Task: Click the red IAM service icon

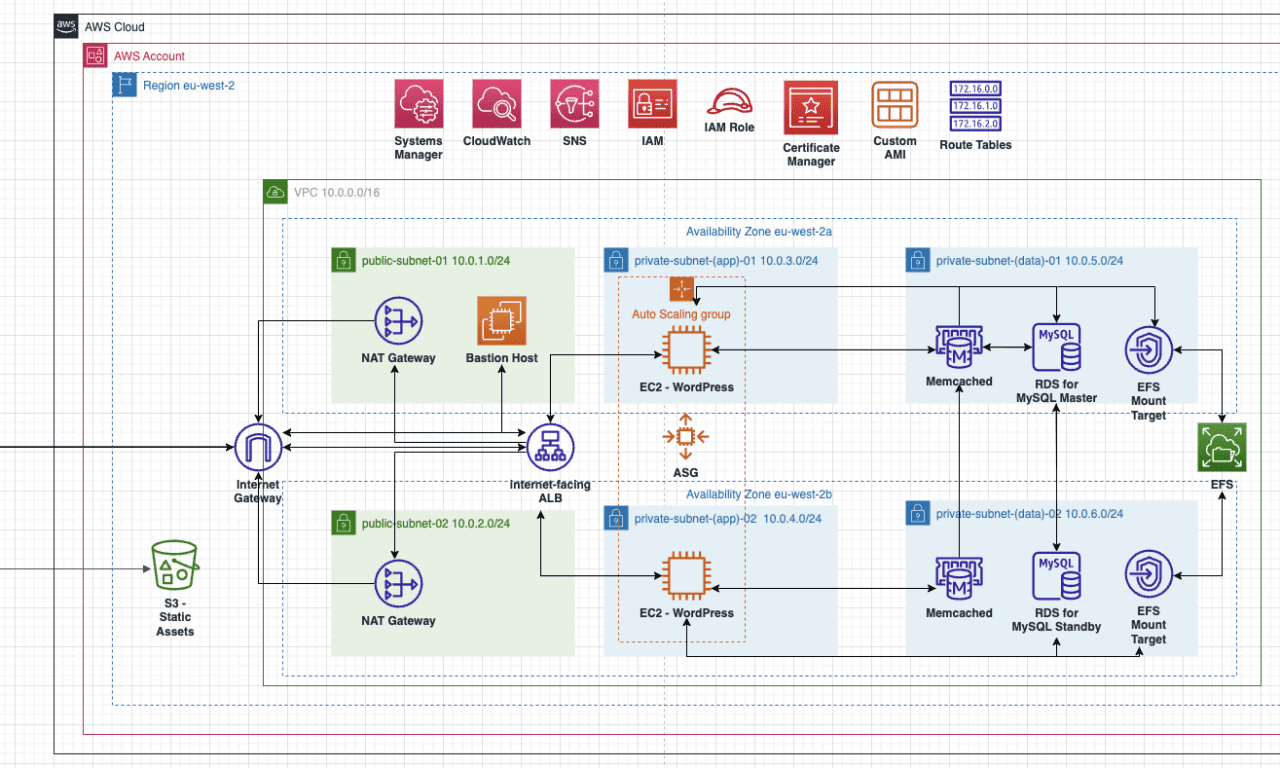Action: (652, 105)
